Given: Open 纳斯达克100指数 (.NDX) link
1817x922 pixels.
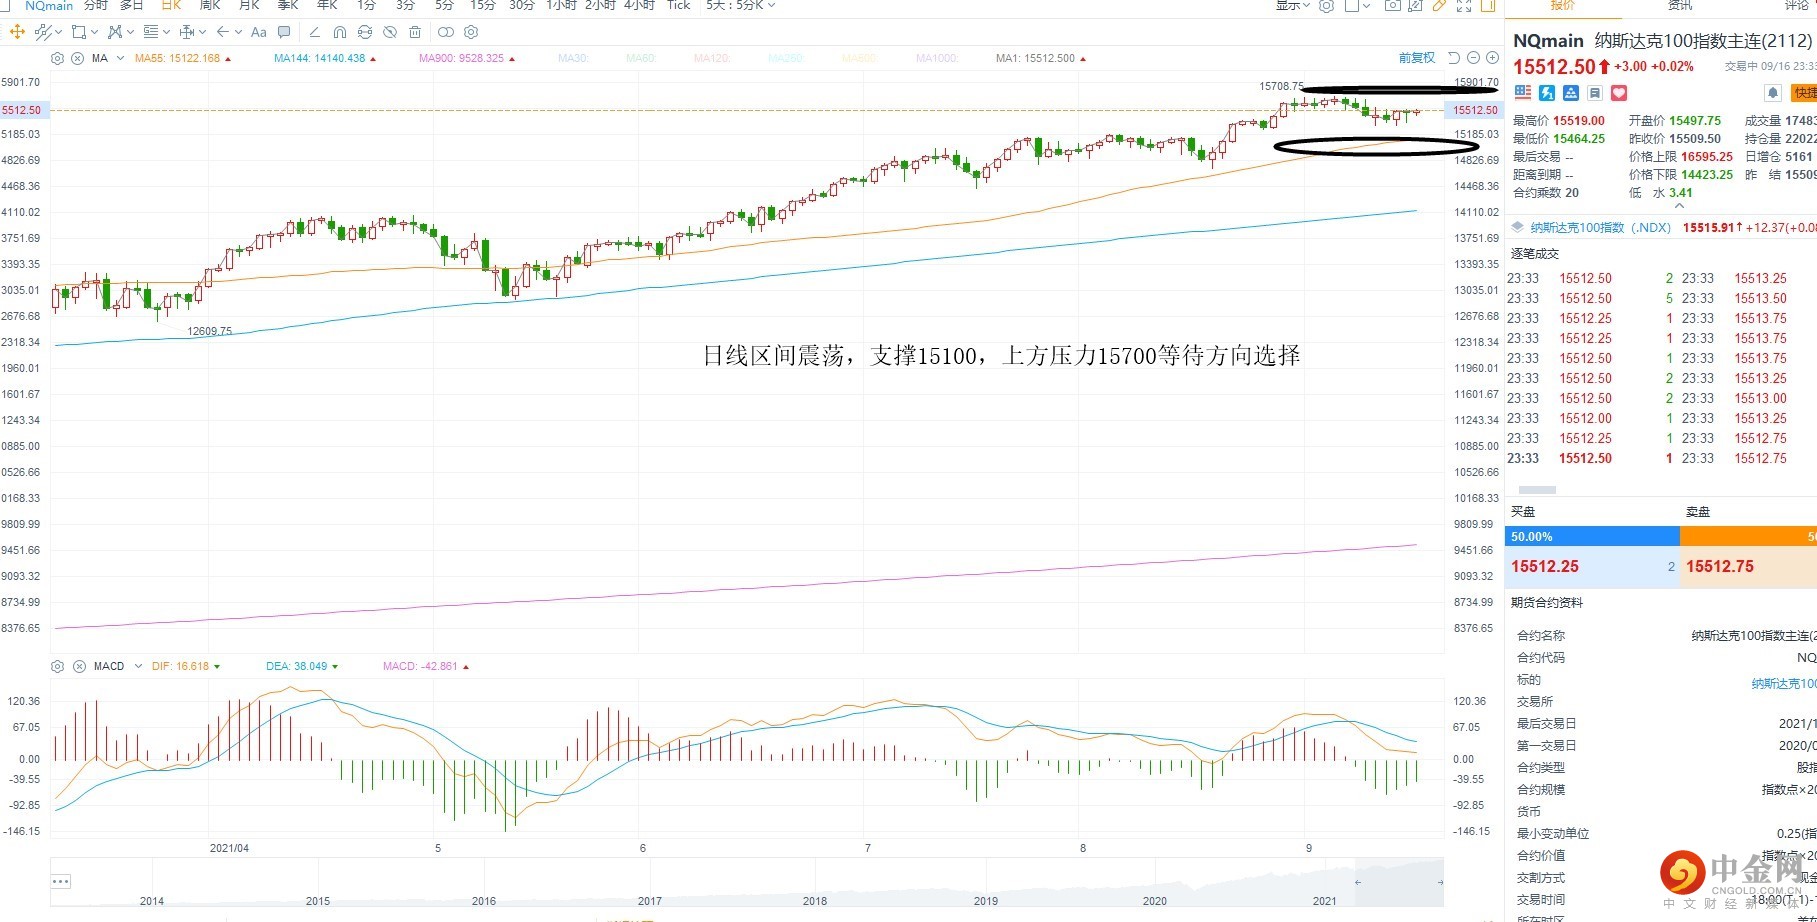Looking at the screenshot, I should pyautogui.click(x=1601, y=227).
